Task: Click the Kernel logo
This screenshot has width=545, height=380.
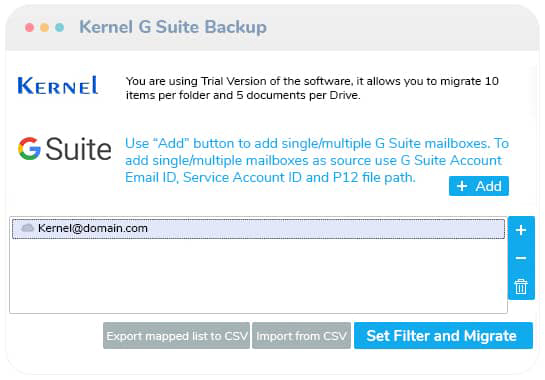Action: [x=58, y=86]
